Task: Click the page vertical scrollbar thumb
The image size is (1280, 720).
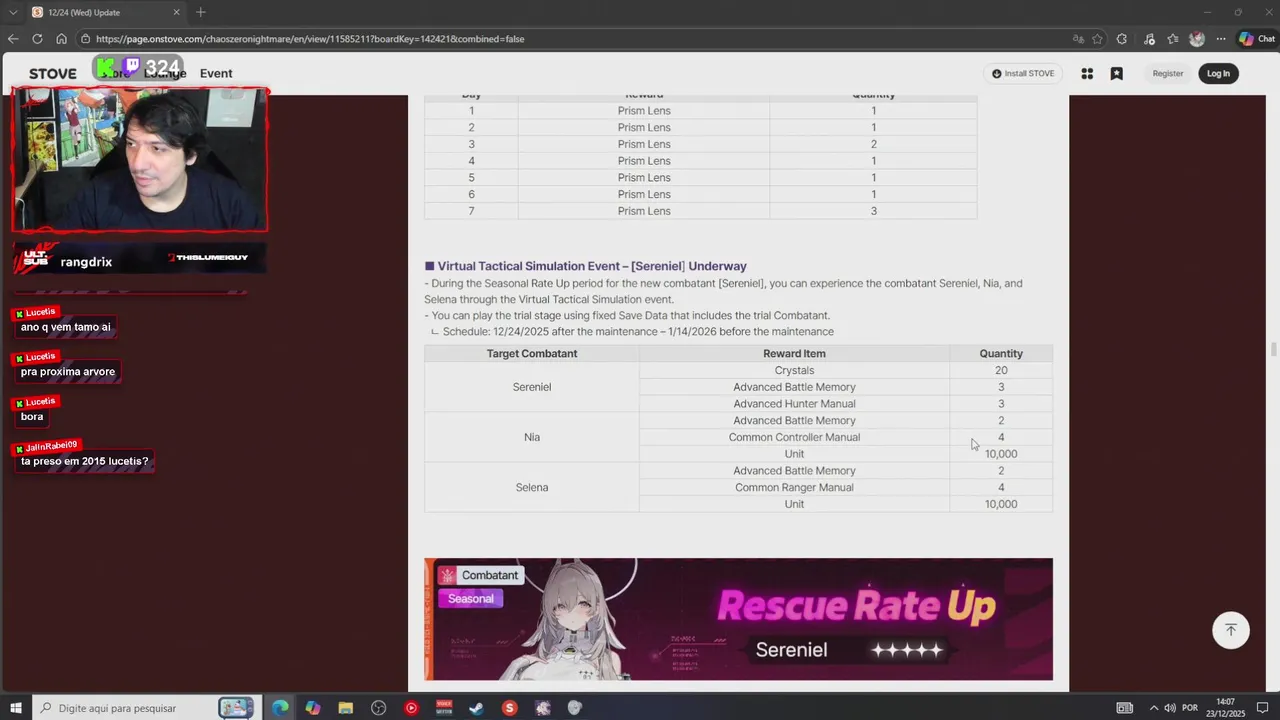Action: point(1273,349)
